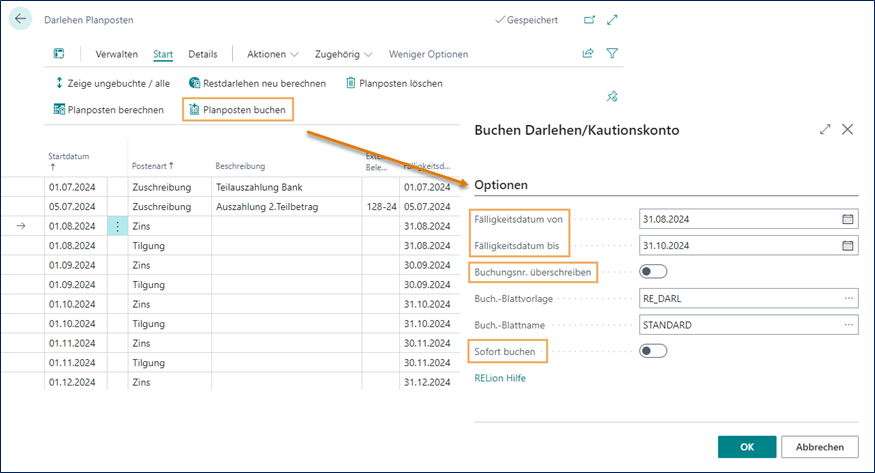Expand the Buchen Darlehen/Kautionskonto dialog
The width and height of the screenshot is (875, 473).
825,129
